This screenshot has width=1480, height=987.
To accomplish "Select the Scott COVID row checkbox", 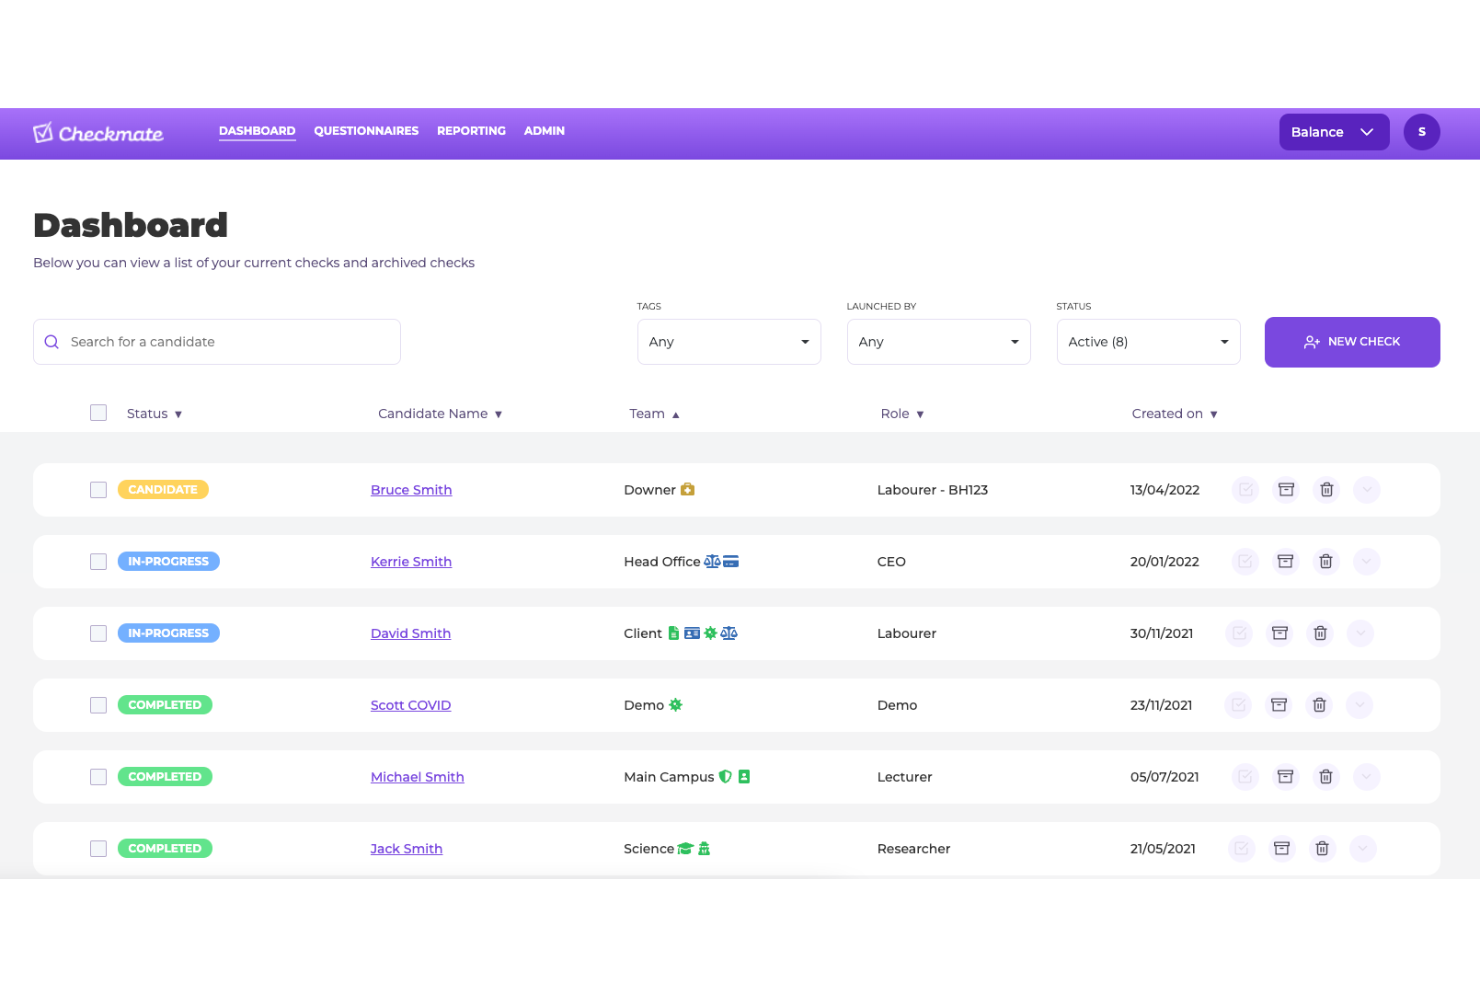I will [98, 705].
